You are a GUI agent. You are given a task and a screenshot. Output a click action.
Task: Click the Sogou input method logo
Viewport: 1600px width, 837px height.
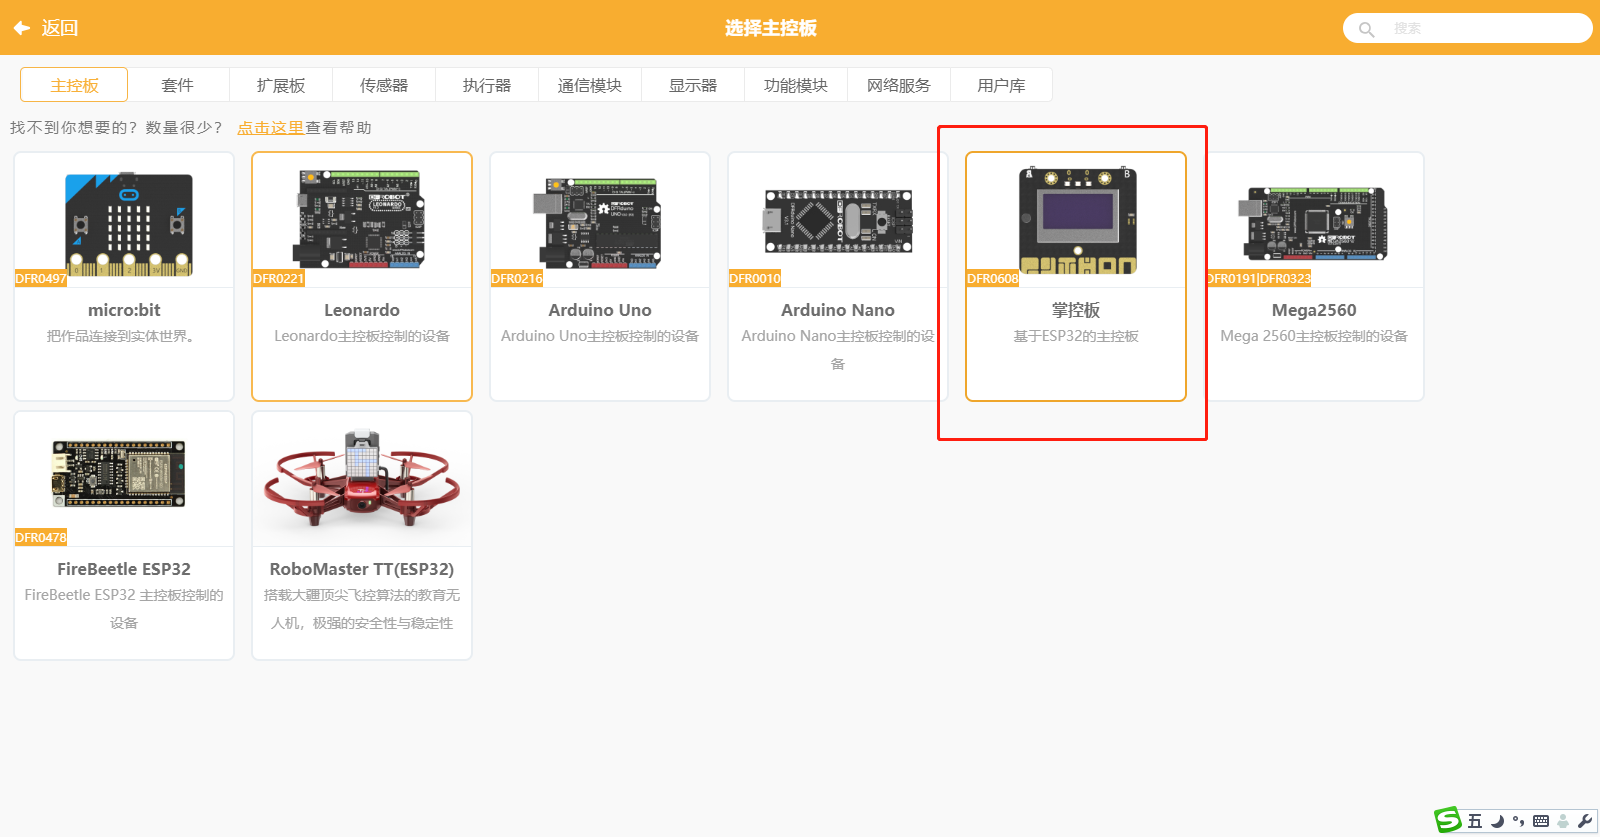(x=1448, y=821)
